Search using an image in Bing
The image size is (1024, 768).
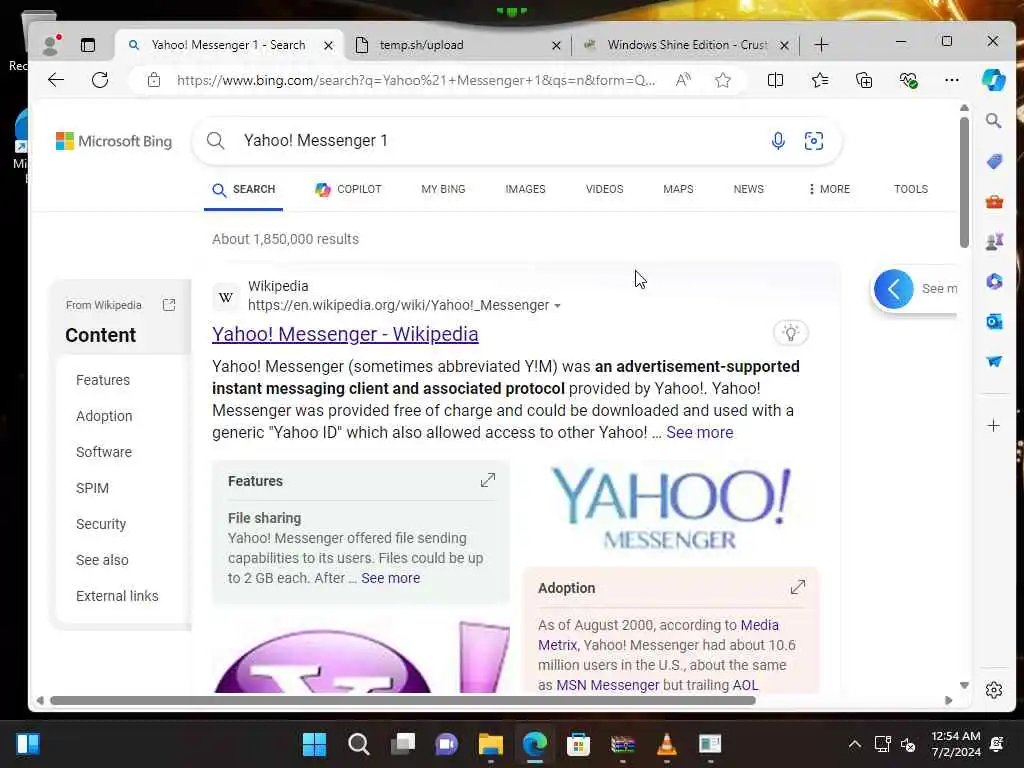click(x=814, y=141)
